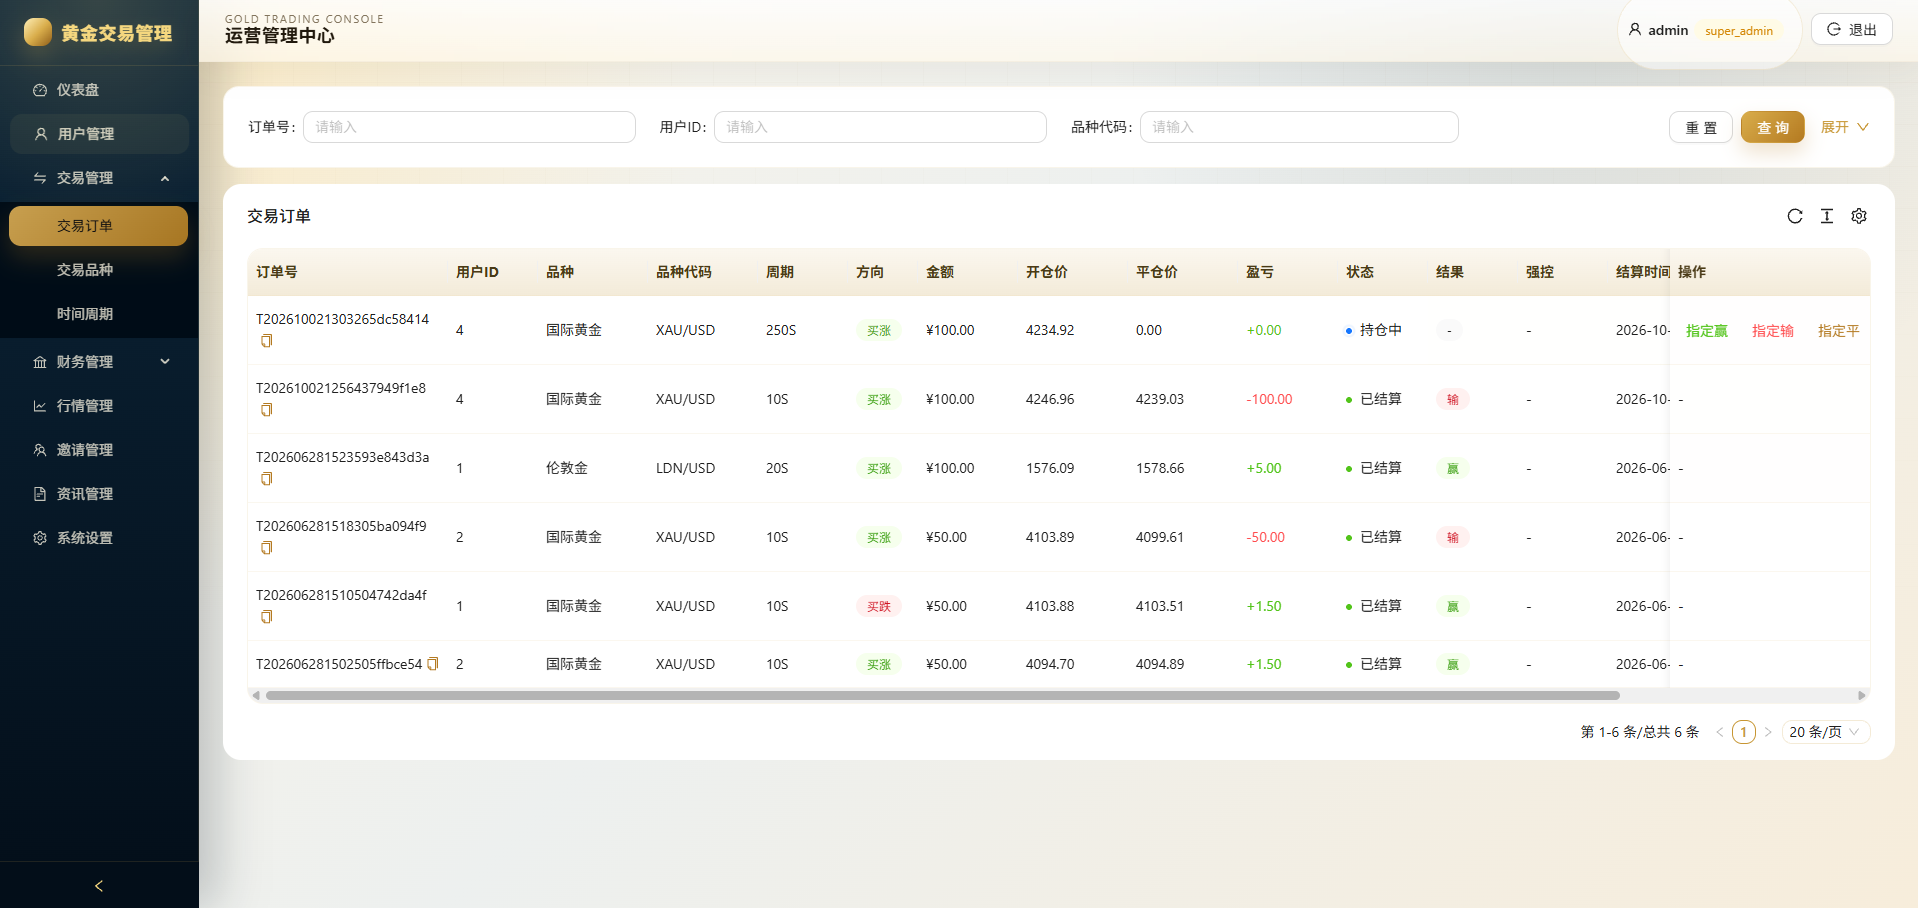1918x908 pixels.
Task: Open 用户管理 menu item
Action: coord(99,134)
